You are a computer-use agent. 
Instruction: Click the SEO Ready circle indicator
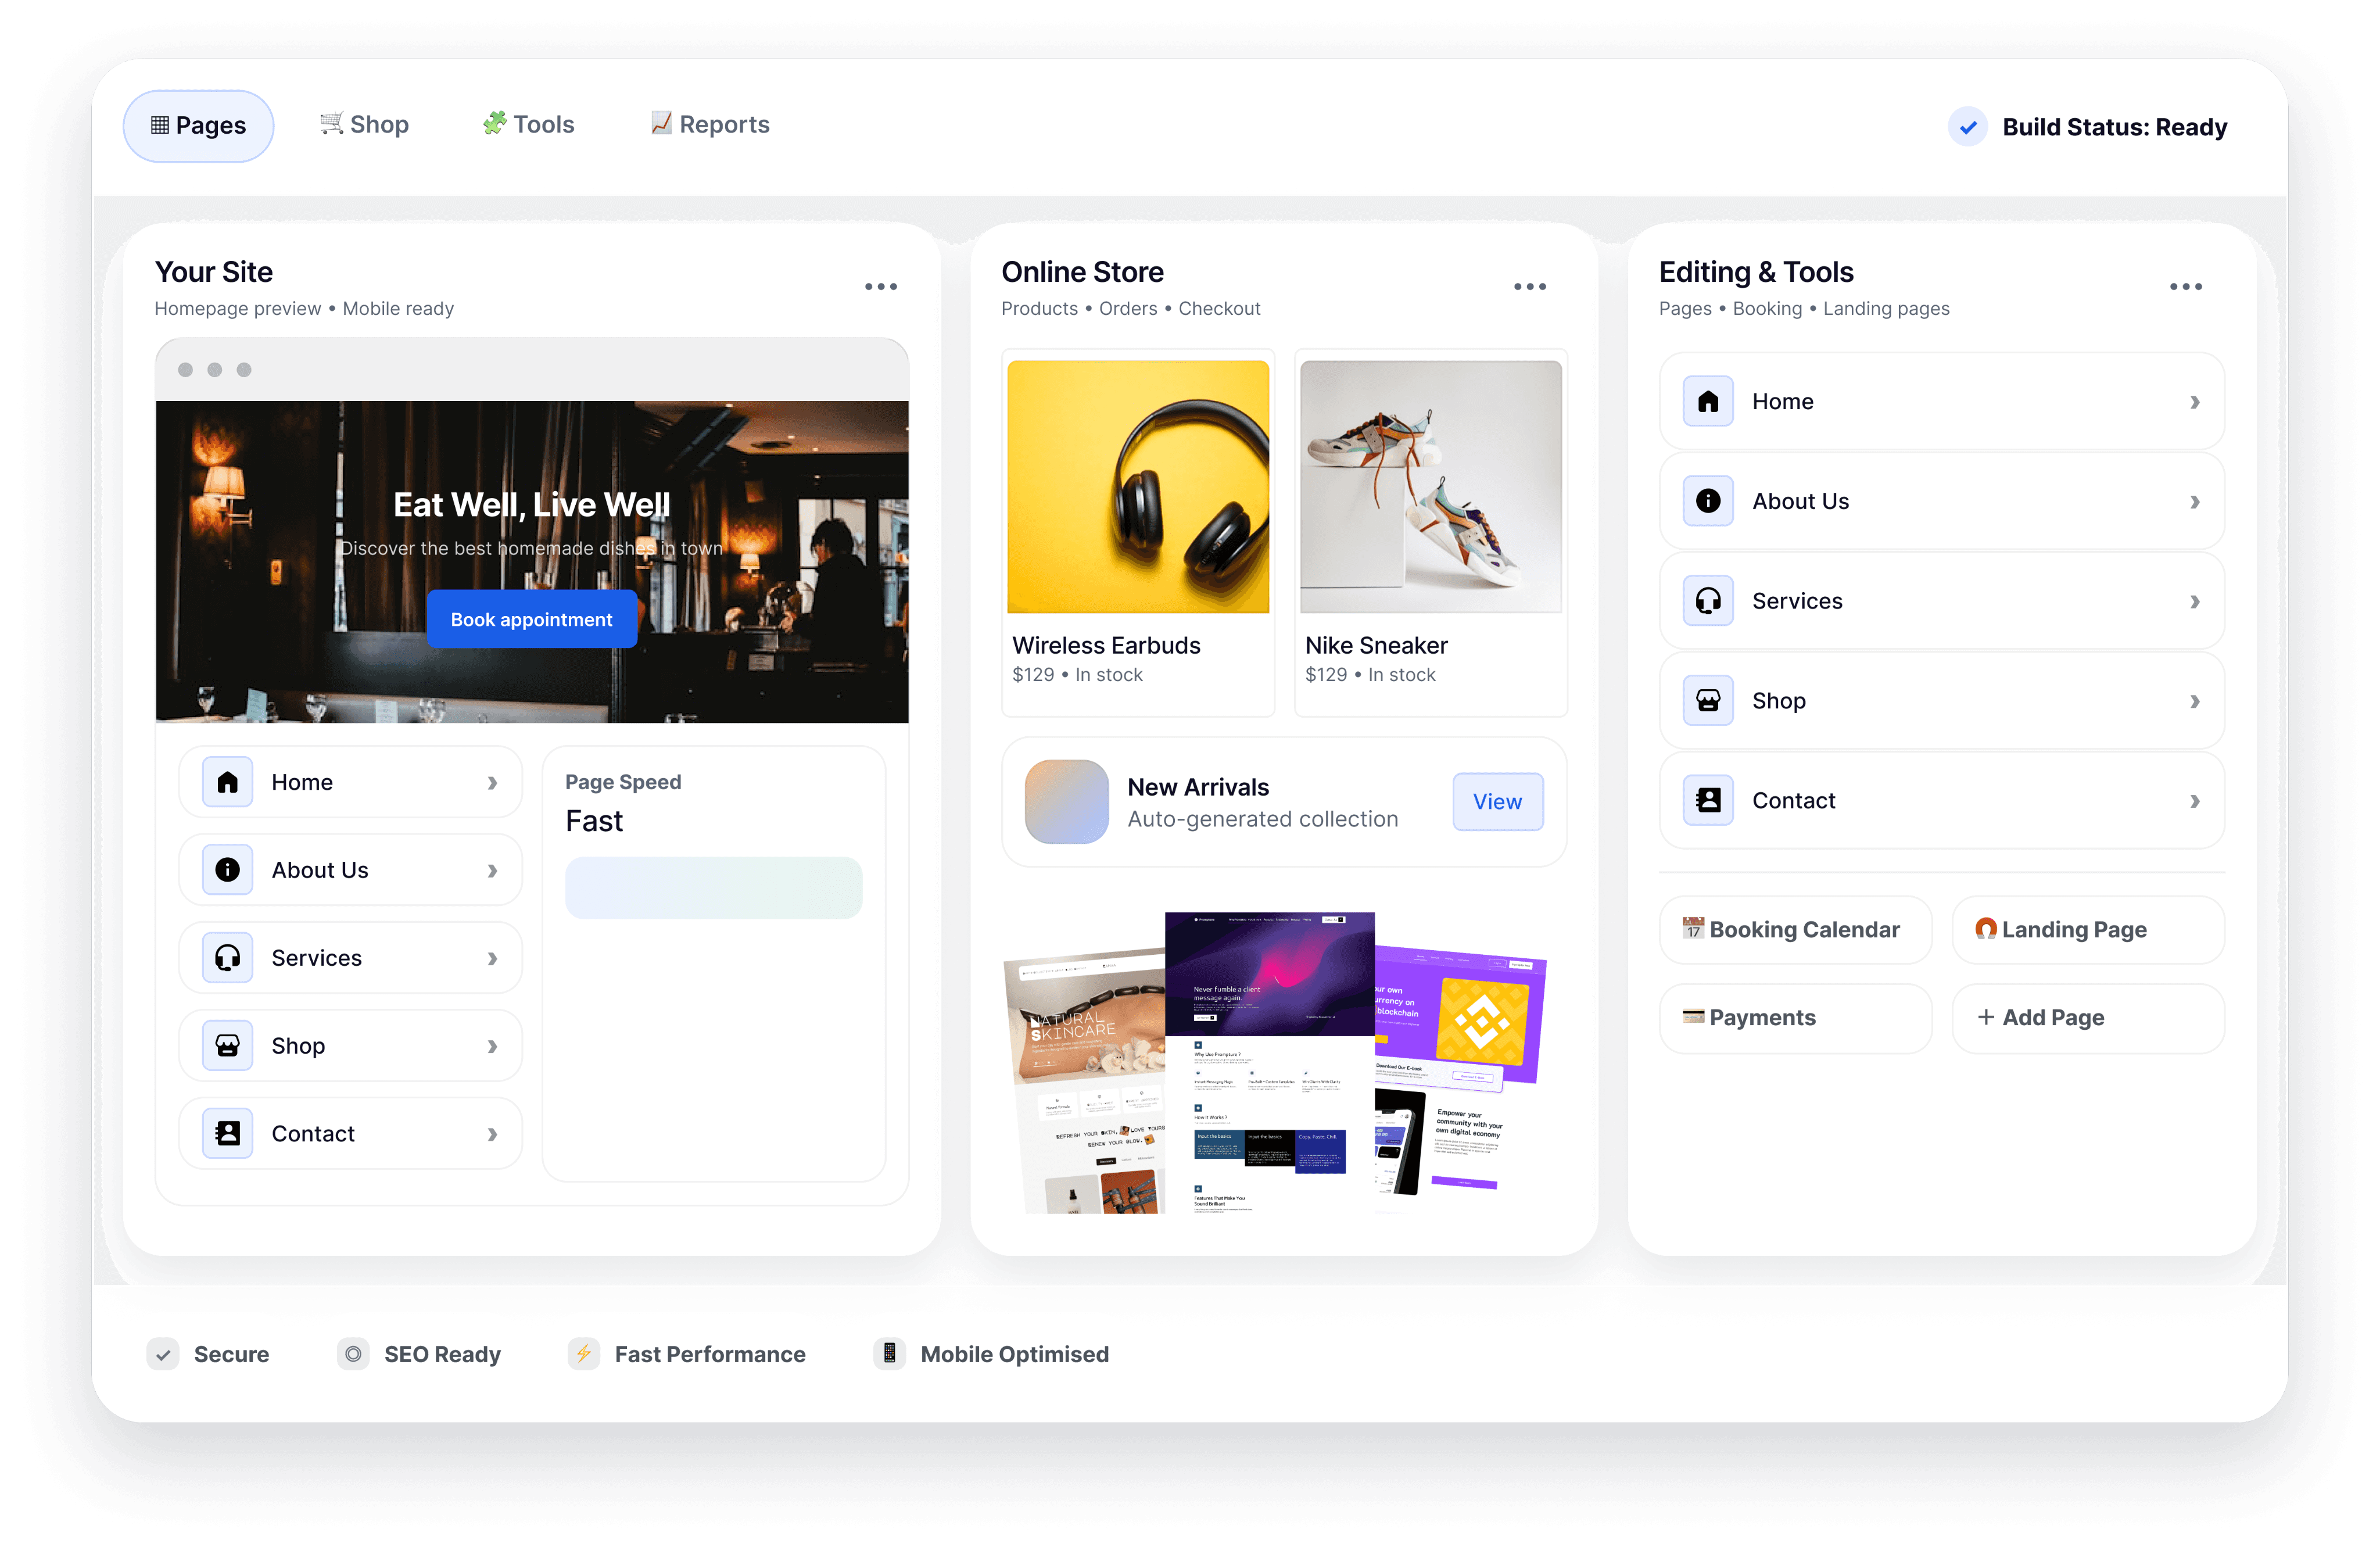(x=353, y=1354)
